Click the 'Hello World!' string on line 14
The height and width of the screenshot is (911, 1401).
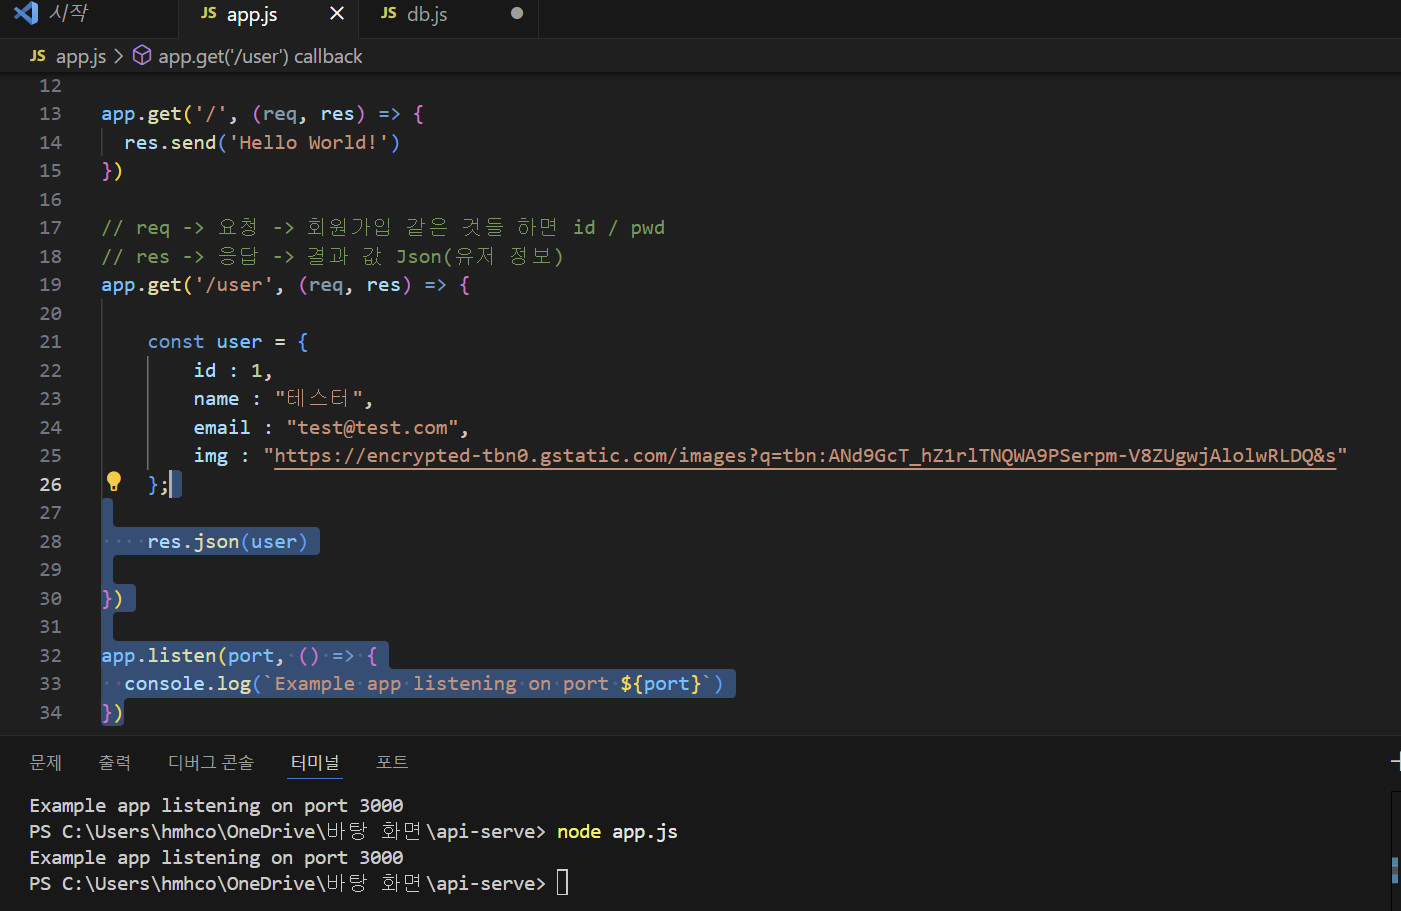click(x=308, y=143)
